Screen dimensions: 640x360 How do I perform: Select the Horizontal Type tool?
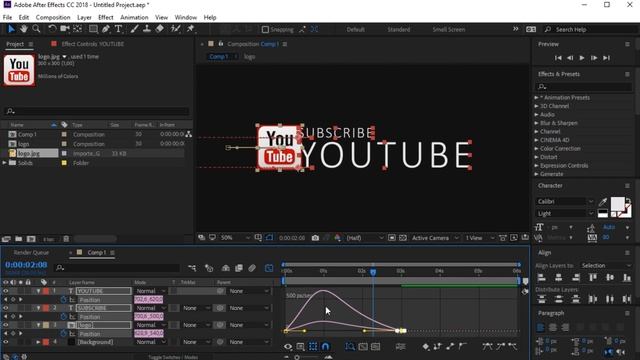[x=118, y=29]
